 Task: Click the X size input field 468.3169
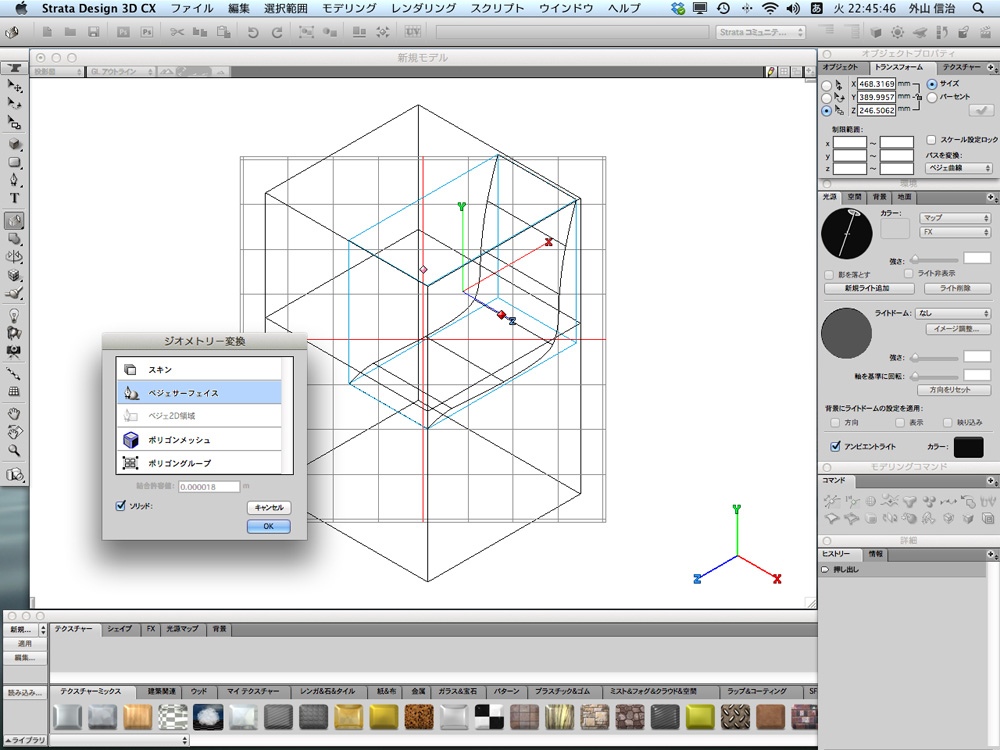pyautogui.click(x=876, y=84)
